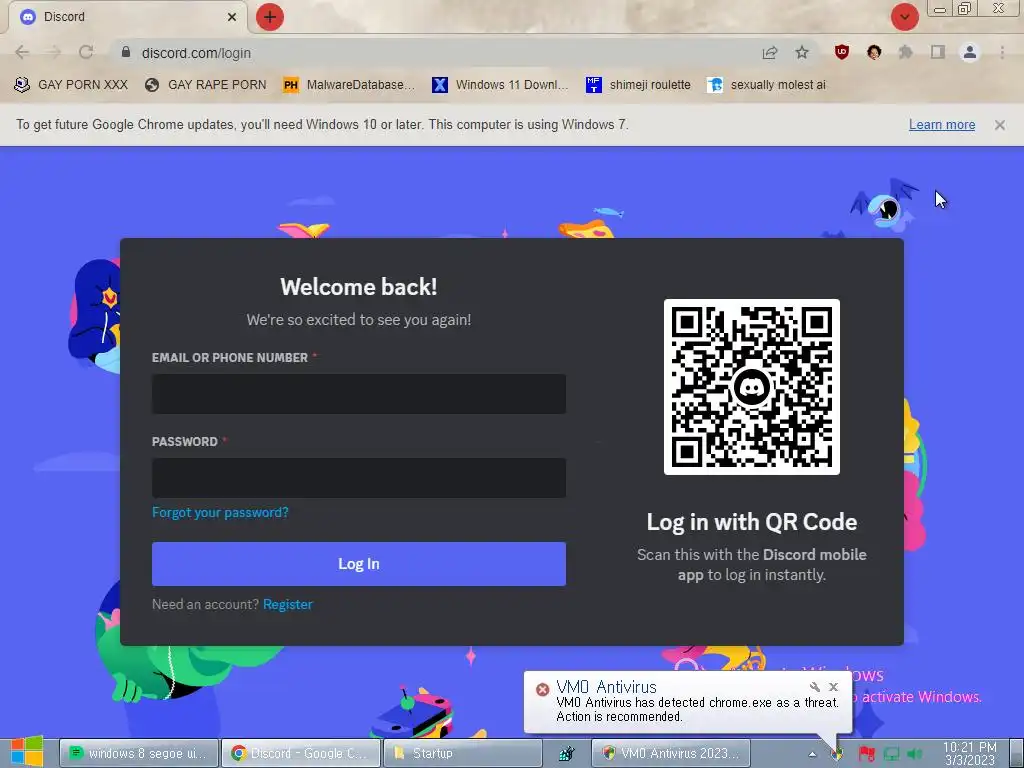Click the Show desktop strip
Viewport: 1024px width, 768px height.
(1016, 753)
